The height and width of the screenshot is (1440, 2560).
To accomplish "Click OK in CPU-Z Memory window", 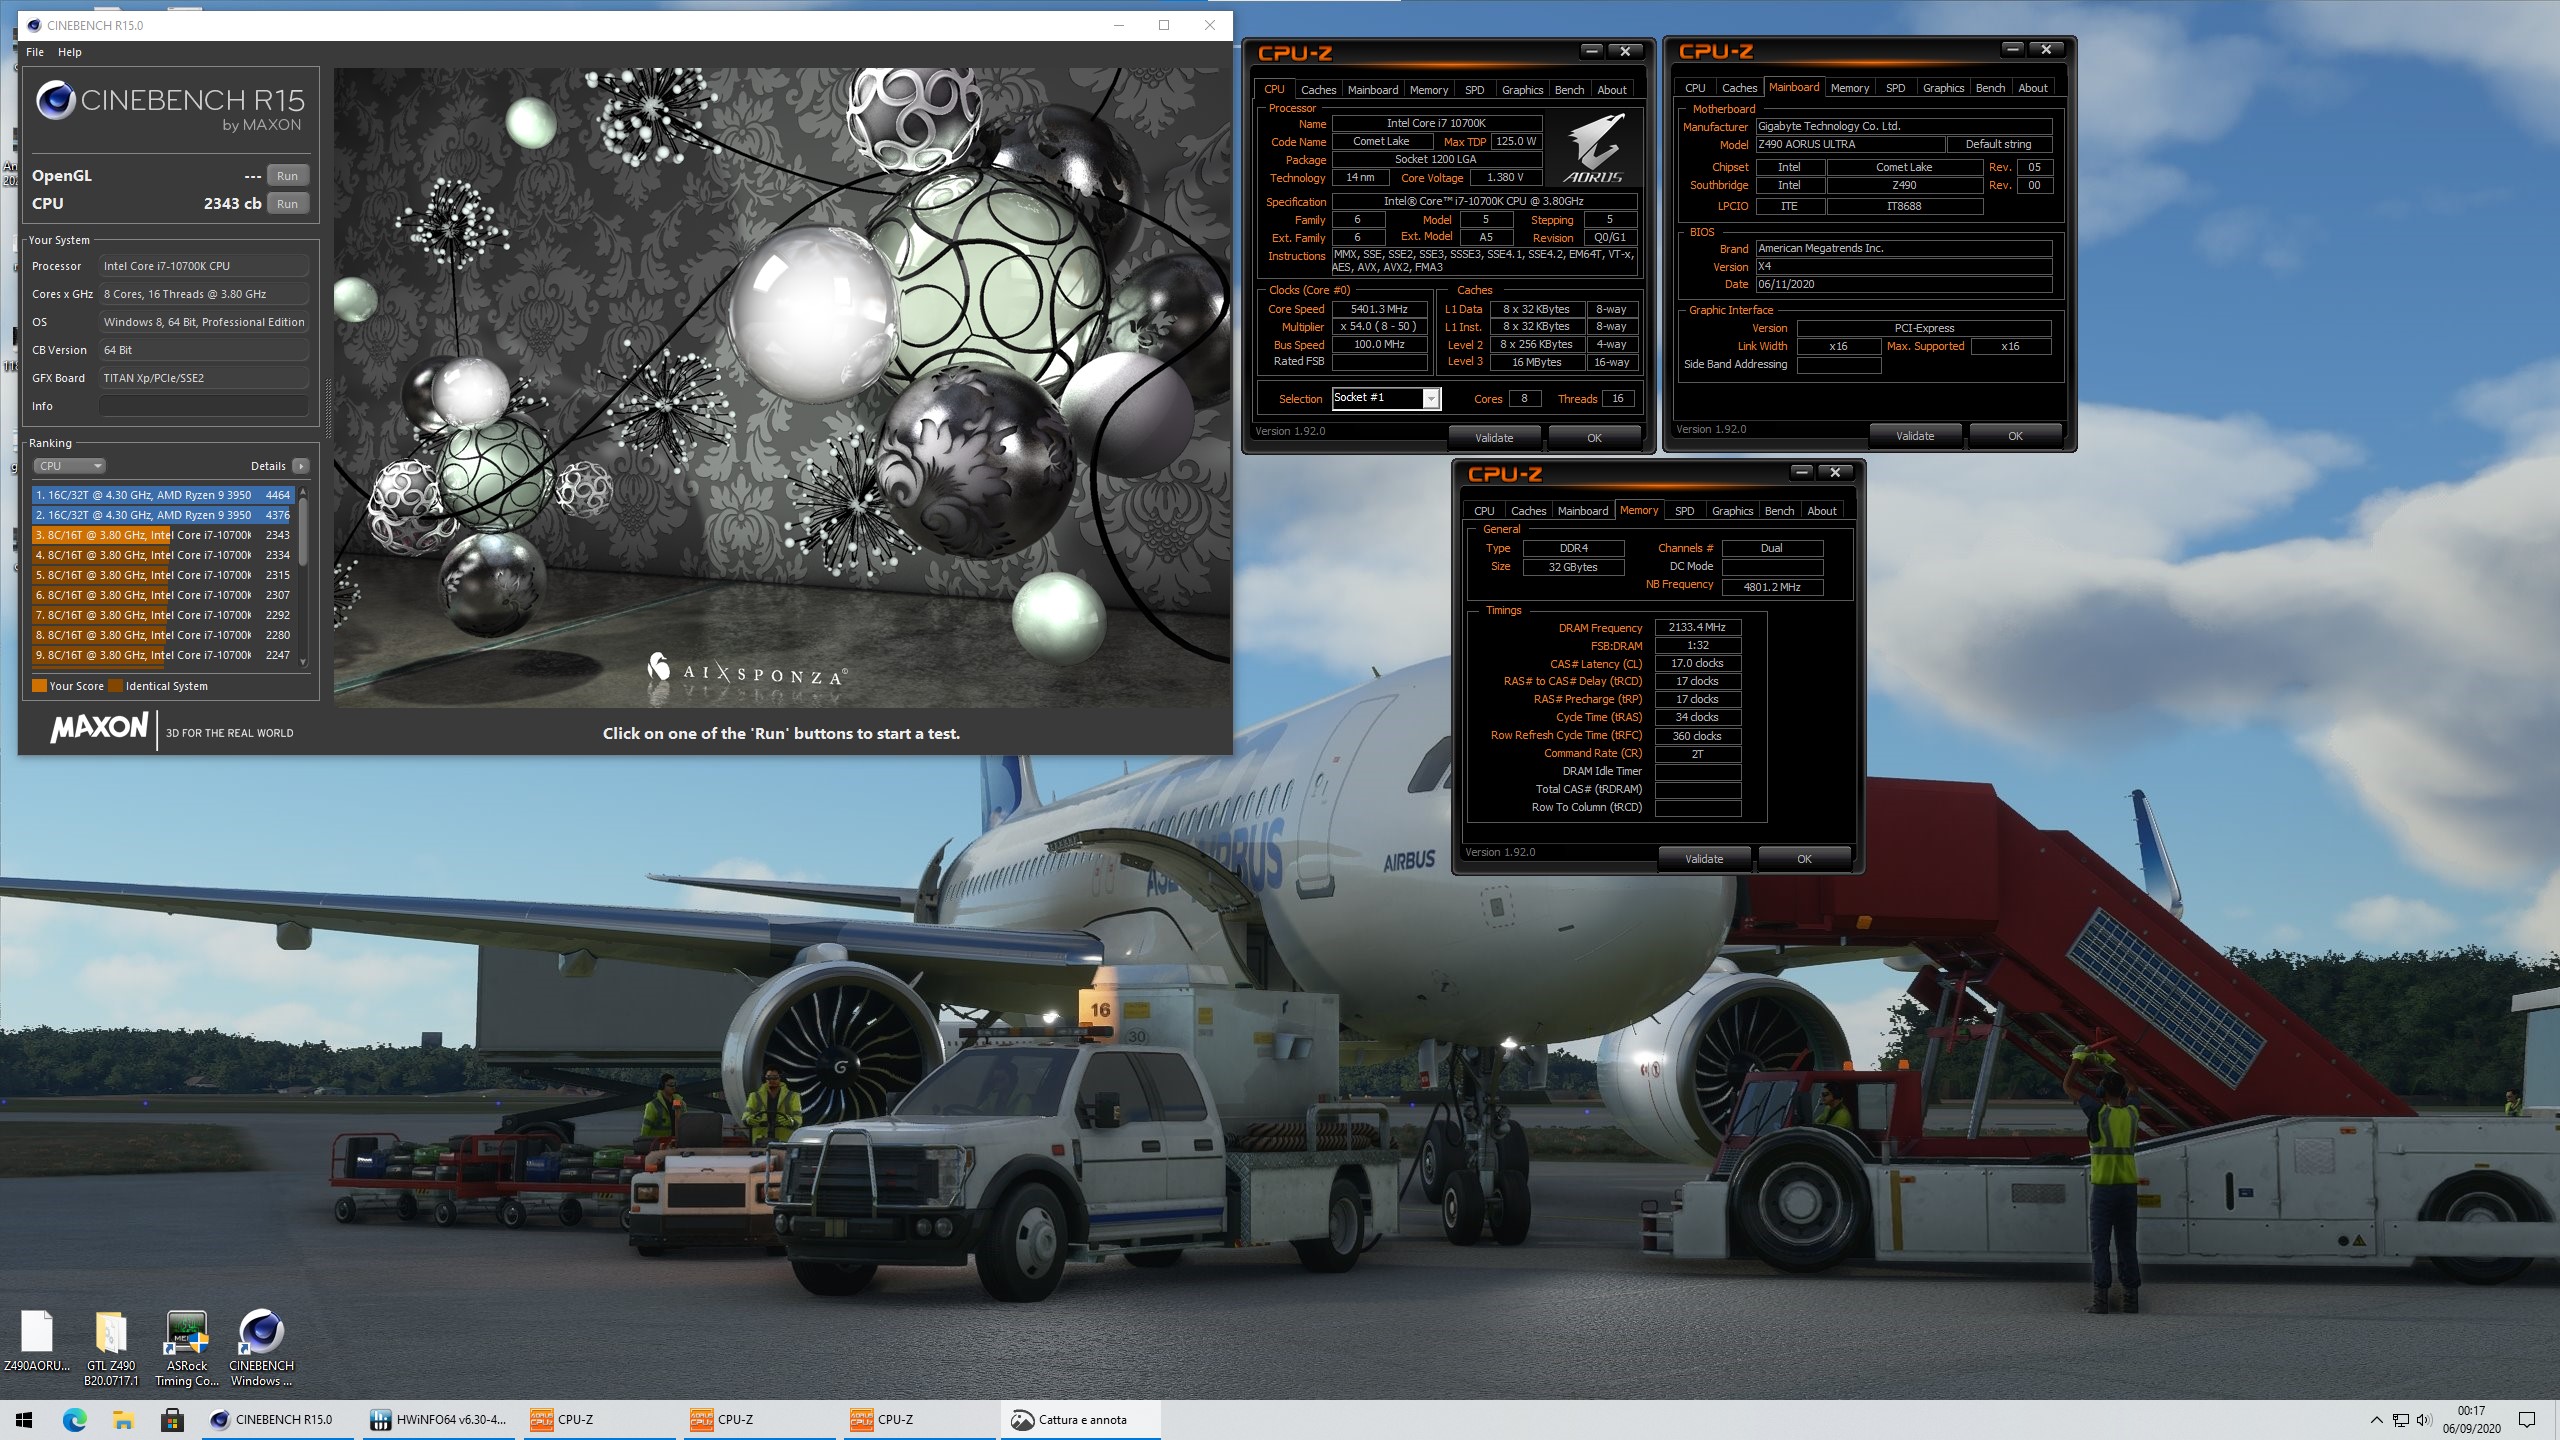I will click(x=1804, y=859).
